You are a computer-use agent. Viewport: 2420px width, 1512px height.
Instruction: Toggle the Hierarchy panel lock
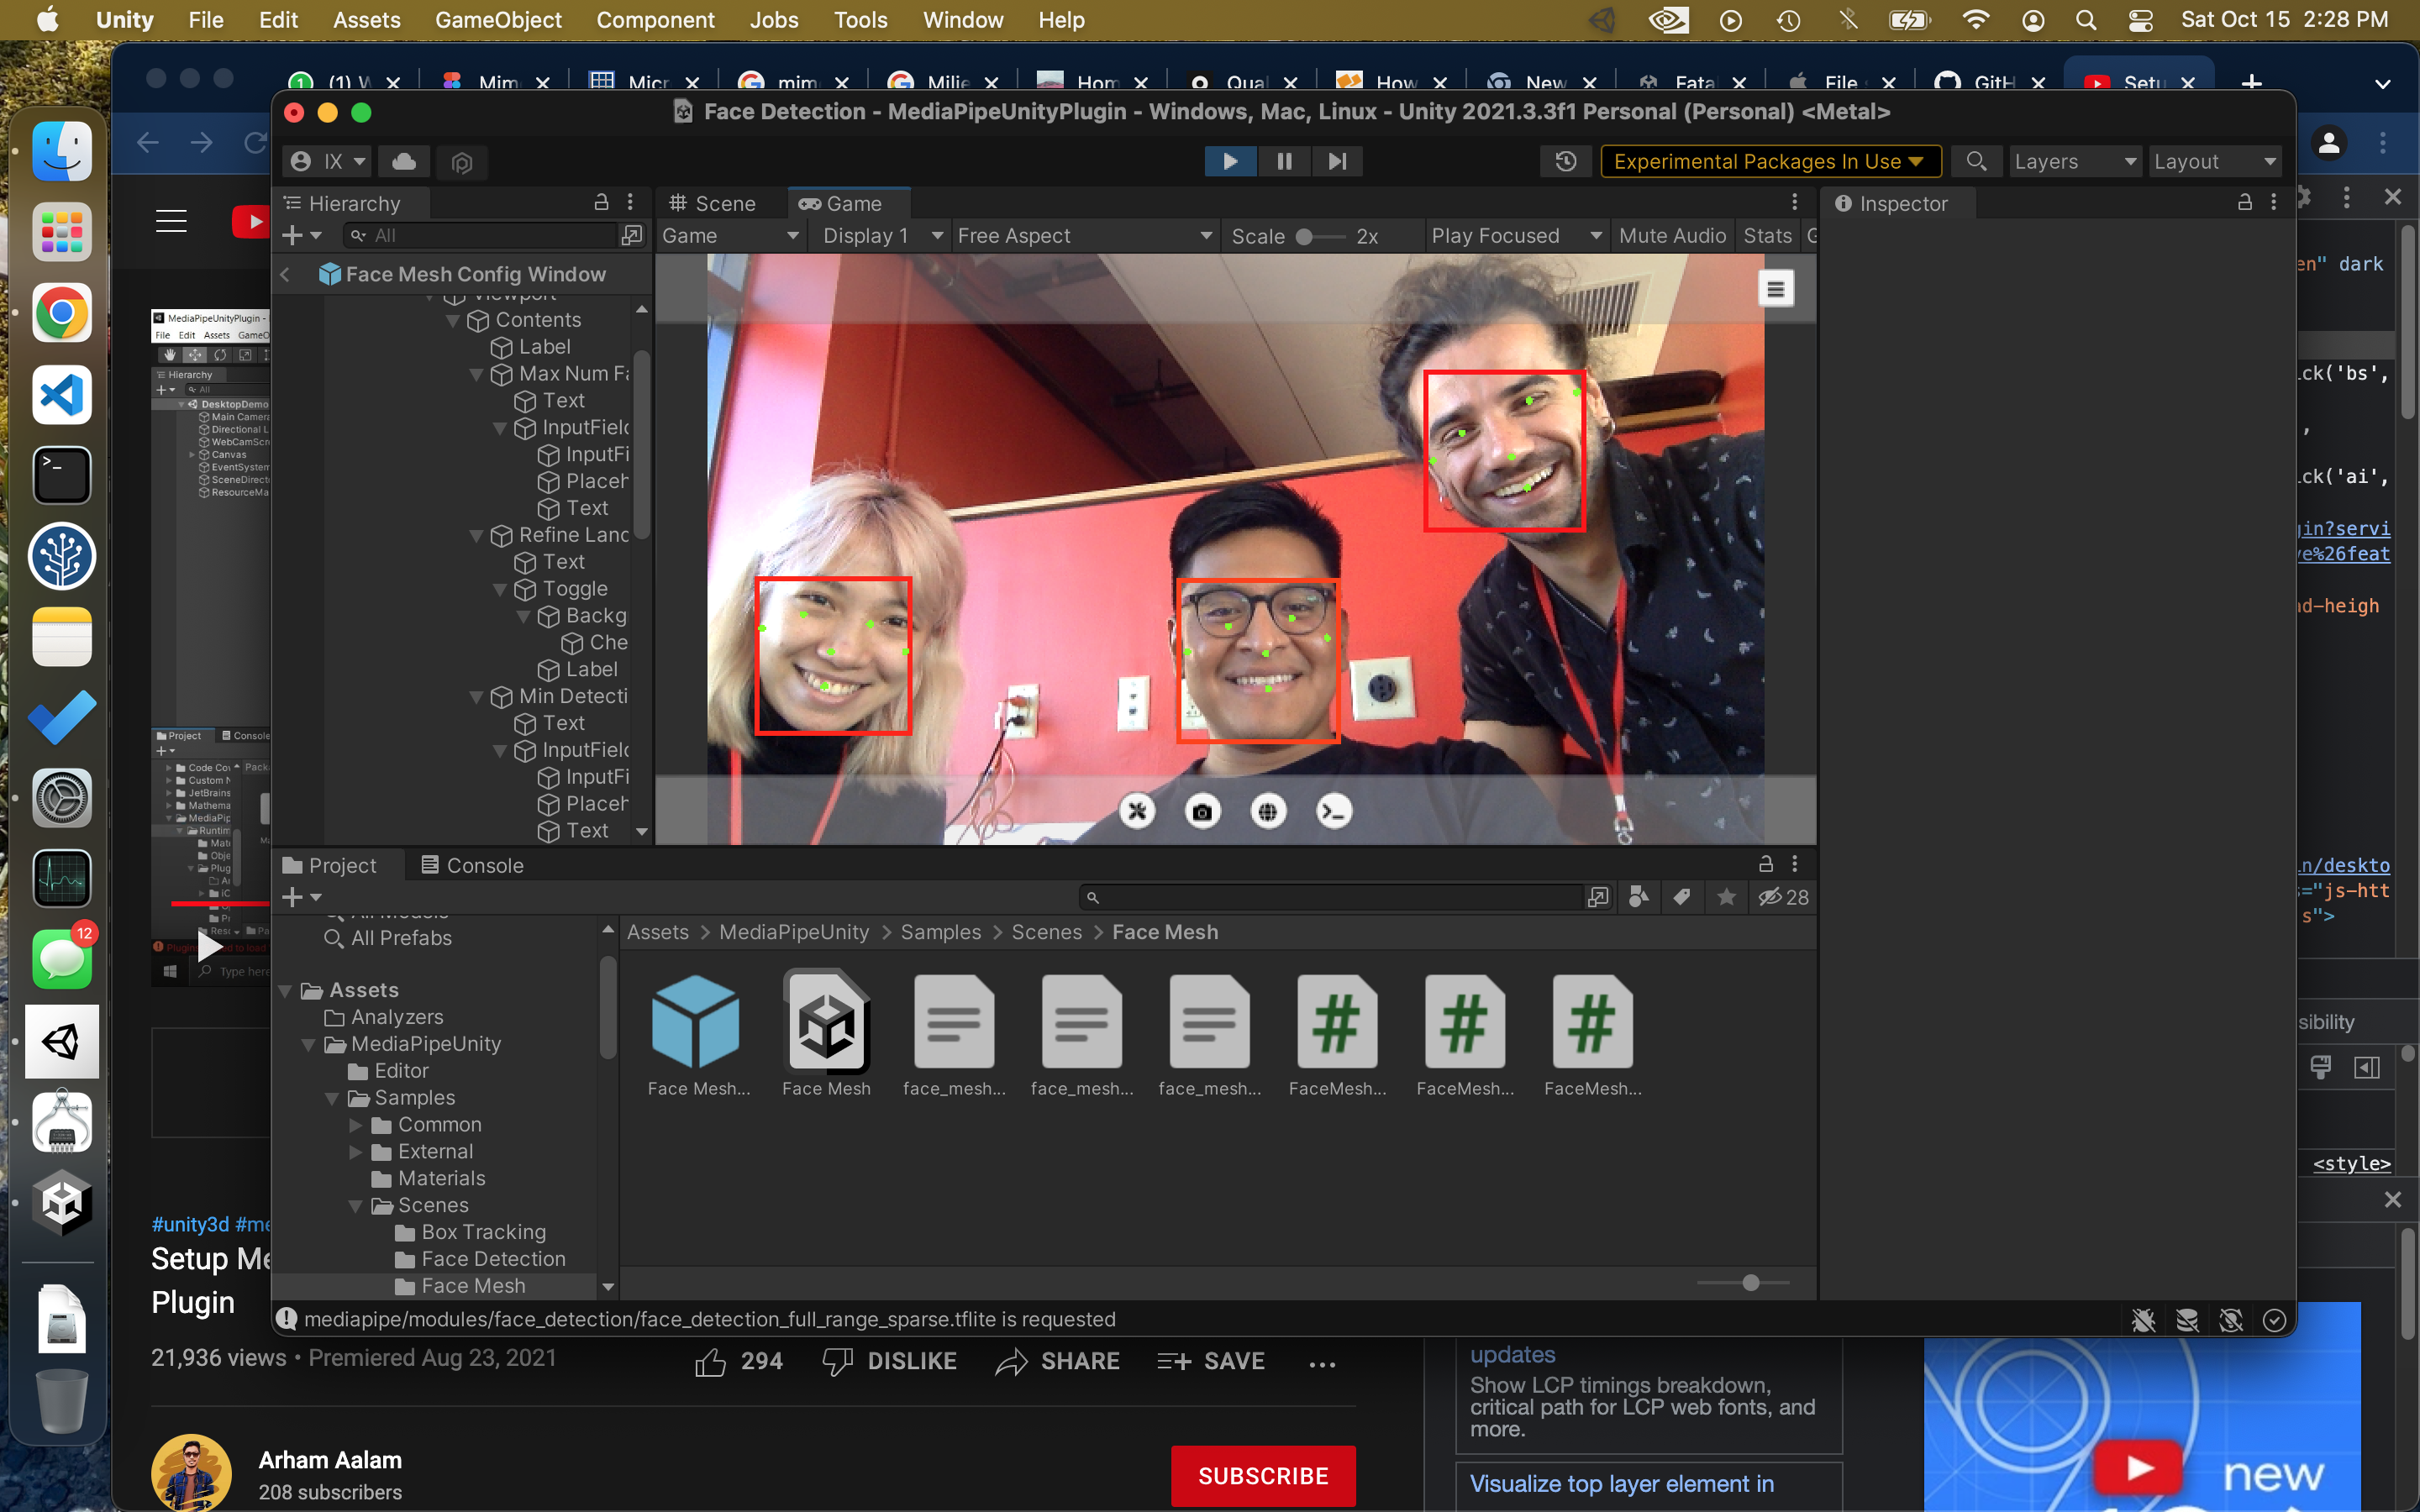[x=601, y=203]
